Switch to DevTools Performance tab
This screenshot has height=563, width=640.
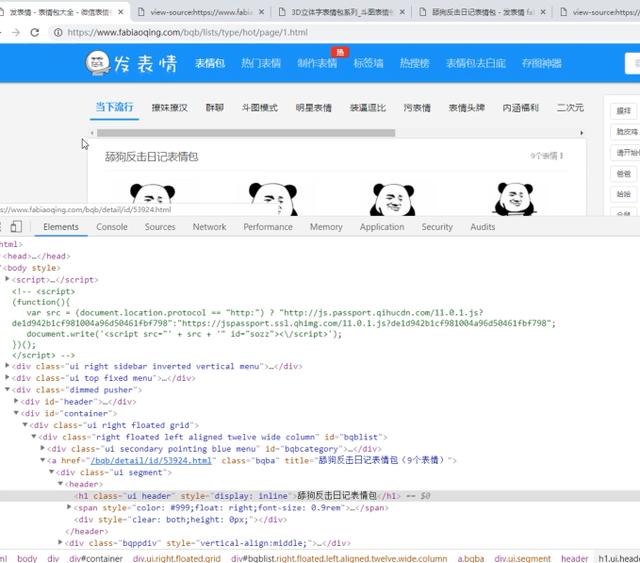point(268,227)
